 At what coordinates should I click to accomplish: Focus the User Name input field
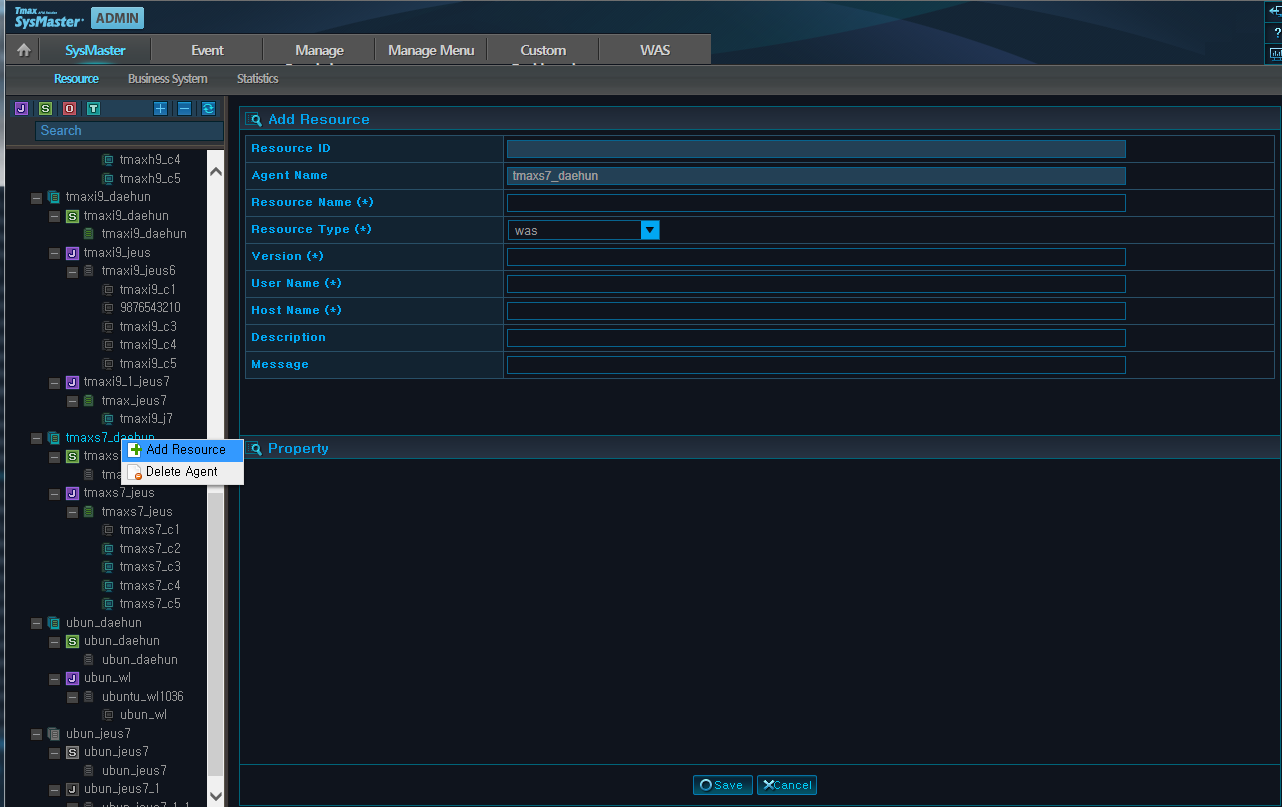(x=816, y=284)
